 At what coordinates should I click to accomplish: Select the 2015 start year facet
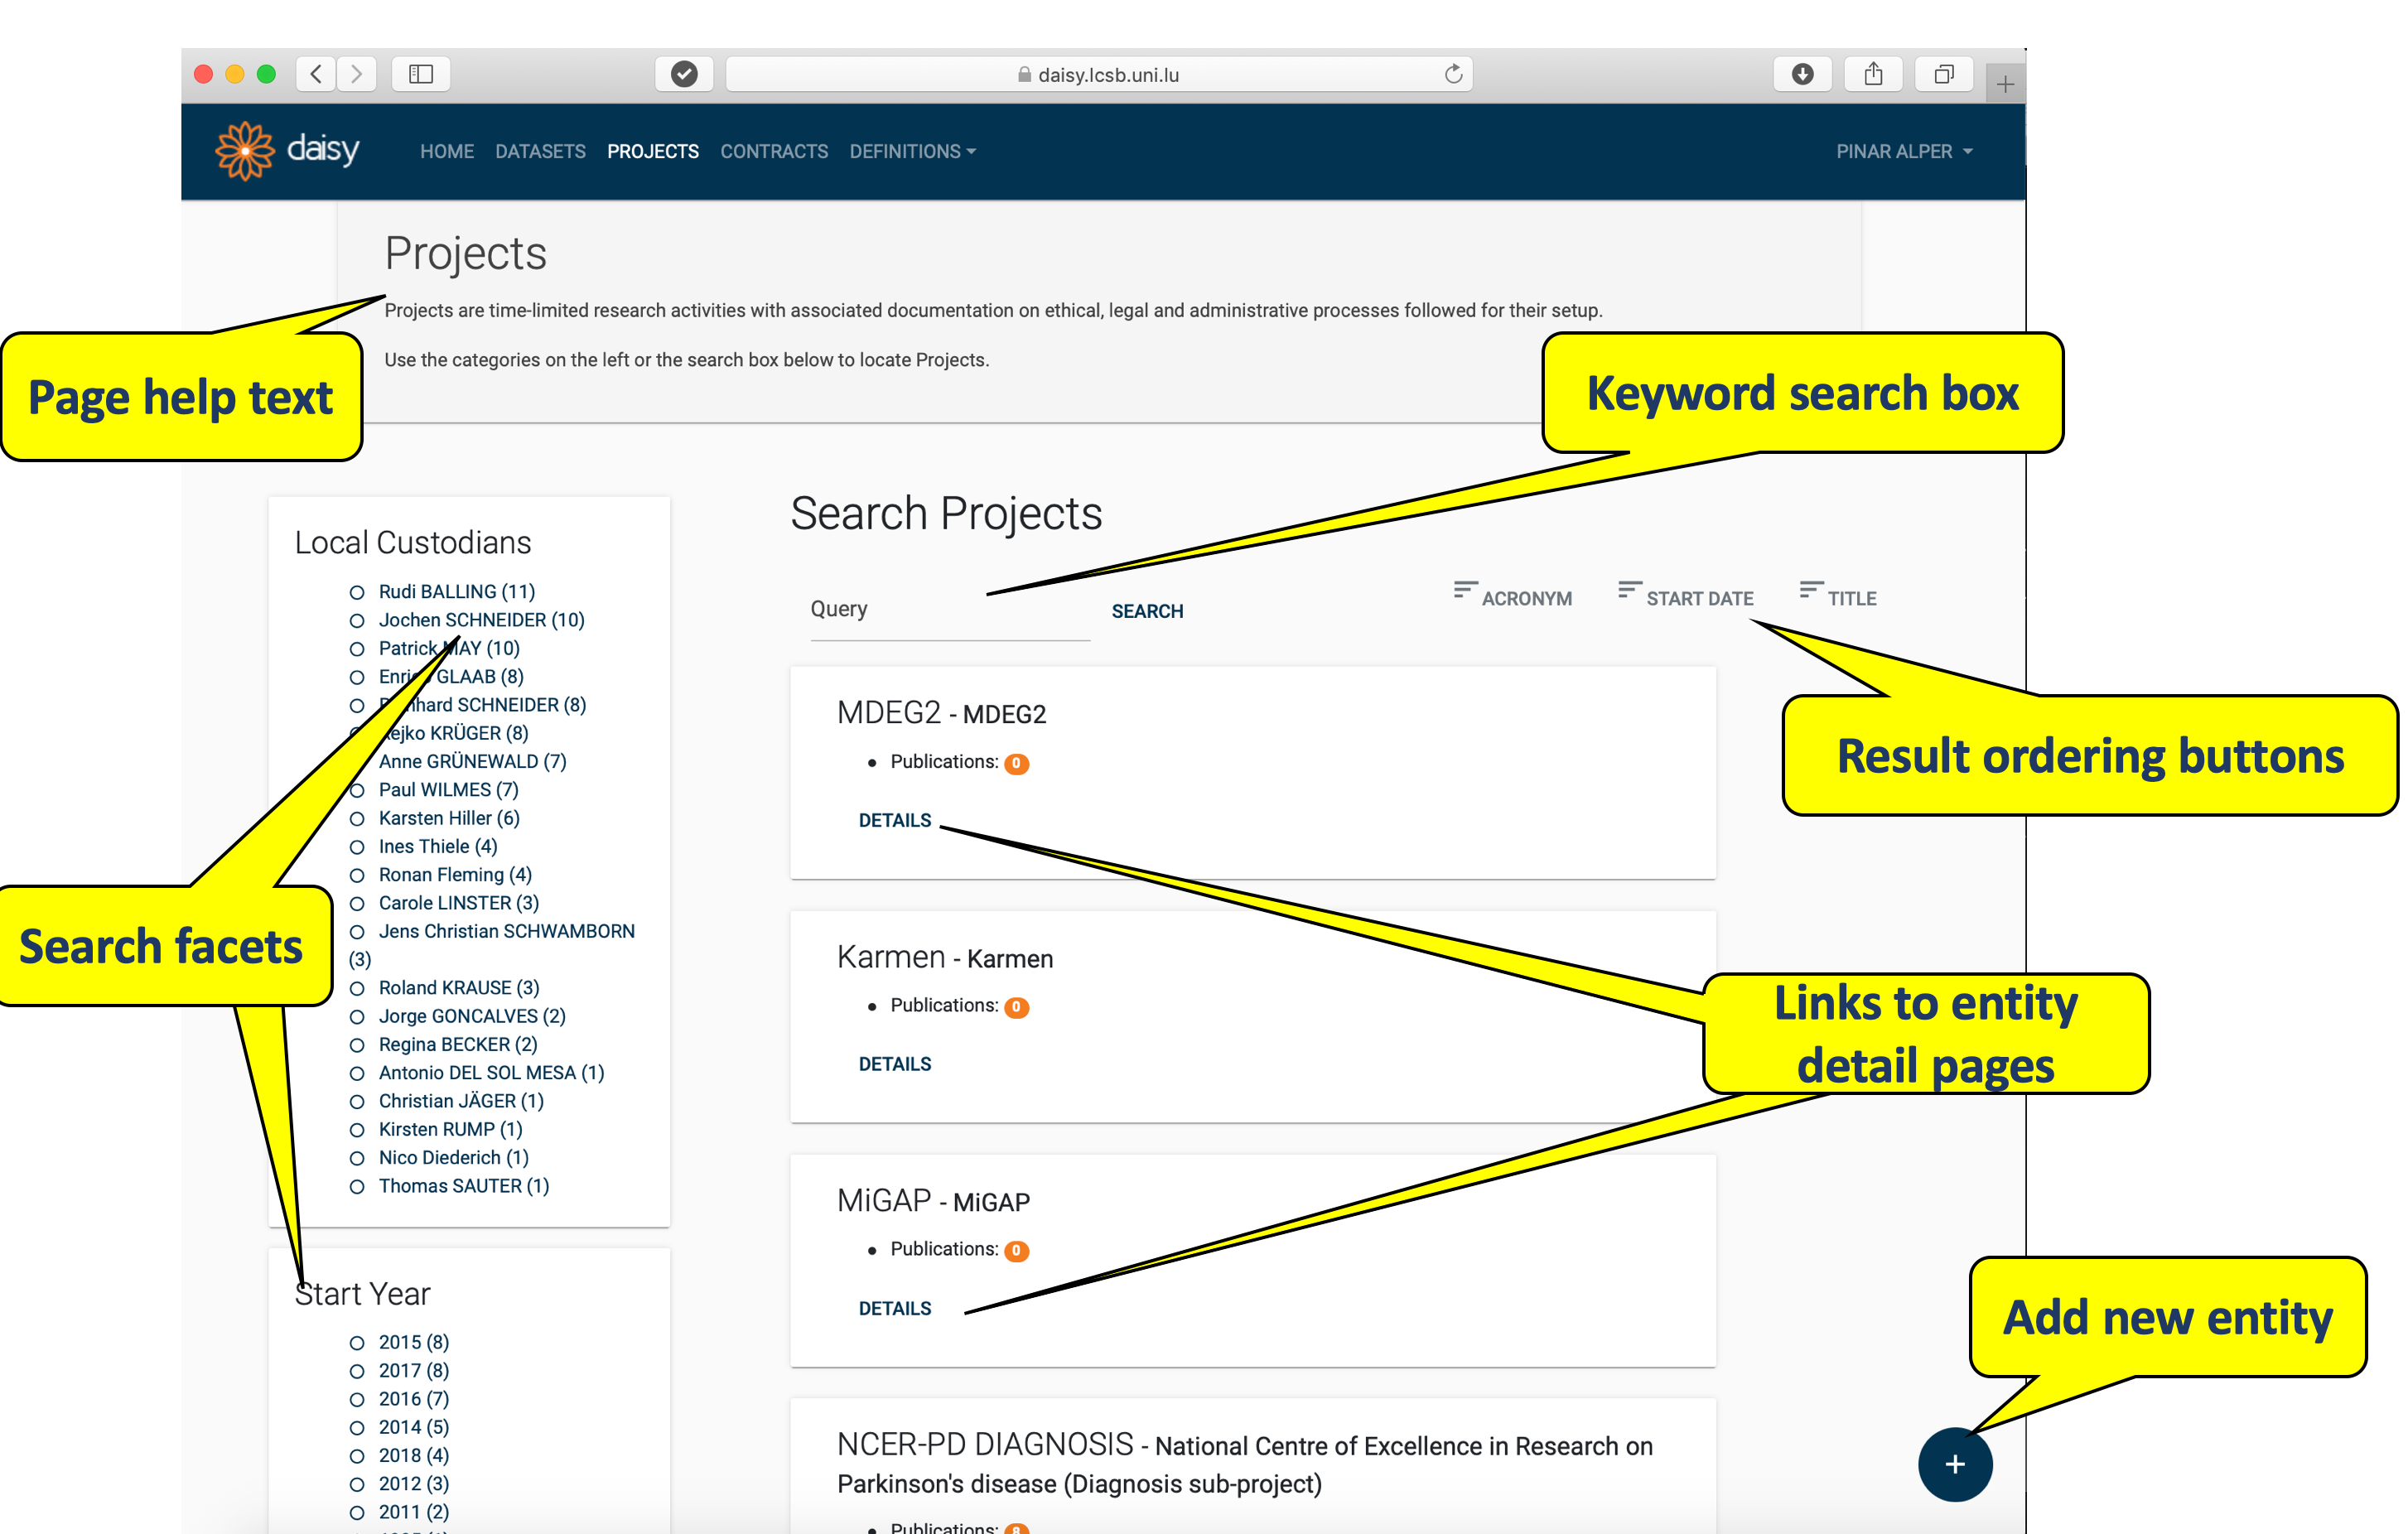413,1342
